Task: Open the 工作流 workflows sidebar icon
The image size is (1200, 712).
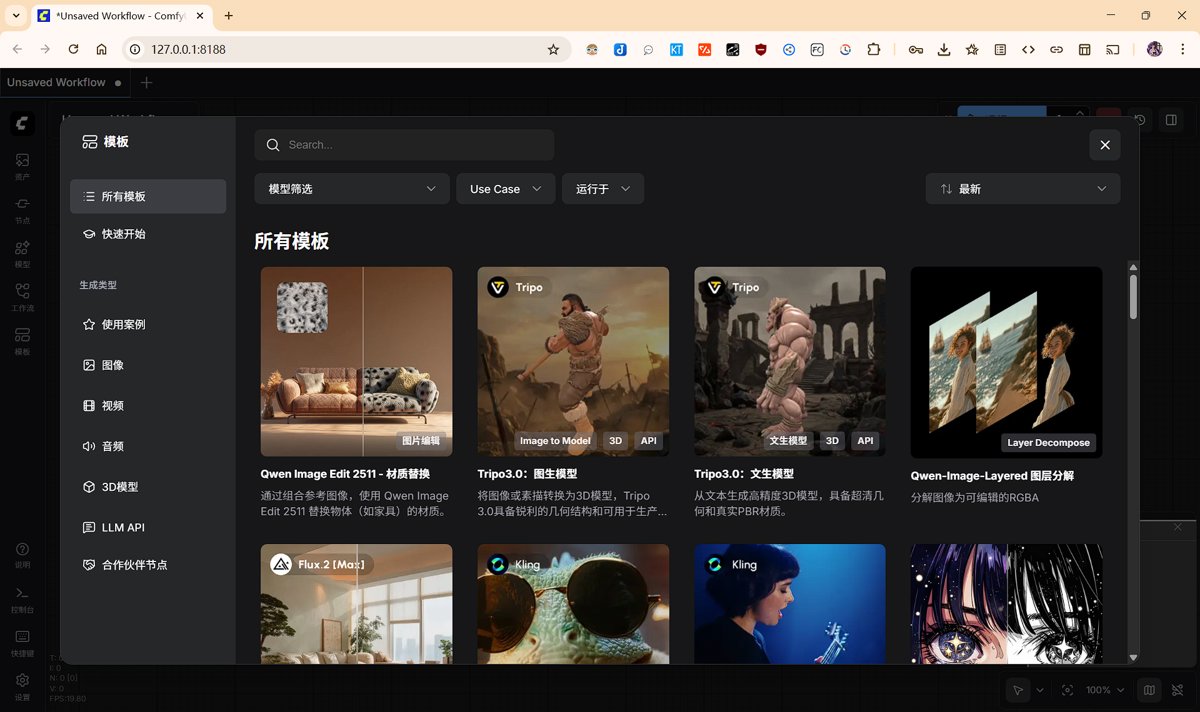Action: 22,297
